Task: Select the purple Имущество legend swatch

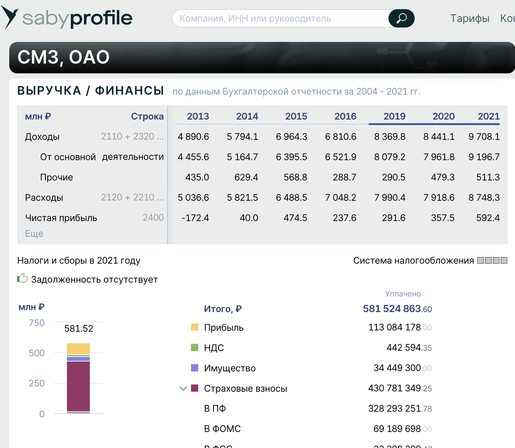Action: (194, 368)
